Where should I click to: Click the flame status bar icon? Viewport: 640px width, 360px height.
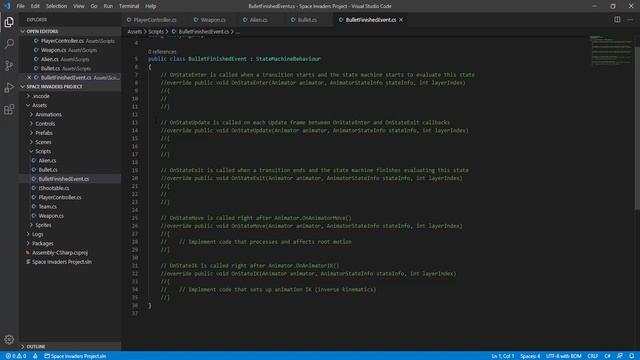coord(35,356)
